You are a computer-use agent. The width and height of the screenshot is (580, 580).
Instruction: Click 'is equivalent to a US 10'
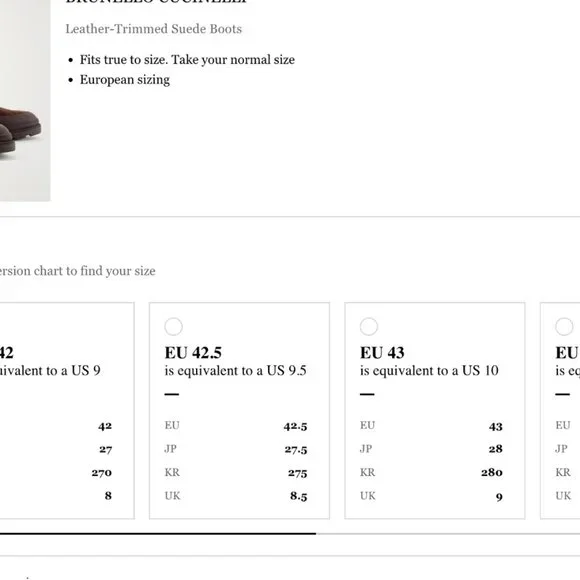coord(429,371)
